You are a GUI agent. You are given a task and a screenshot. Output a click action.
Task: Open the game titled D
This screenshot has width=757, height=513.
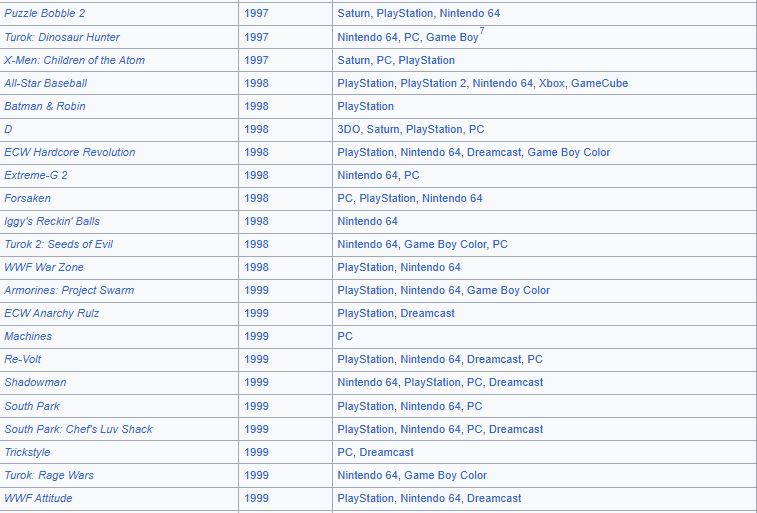[x=8, y=129]
